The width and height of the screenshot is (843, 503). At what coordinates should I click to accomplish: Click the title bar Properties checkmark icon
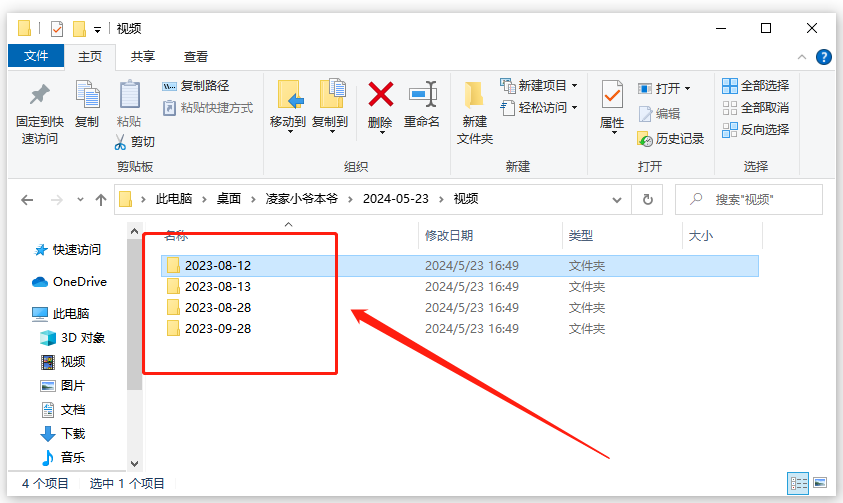(x=57, y=28)
